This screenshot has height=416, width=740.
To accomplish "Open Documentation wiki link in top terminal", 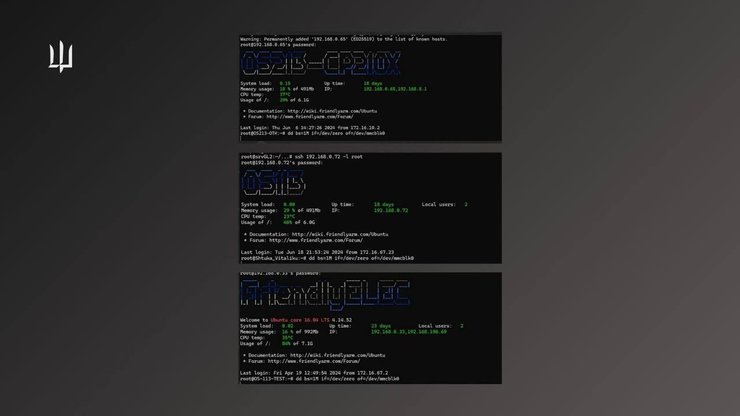I will pos(332,111).
